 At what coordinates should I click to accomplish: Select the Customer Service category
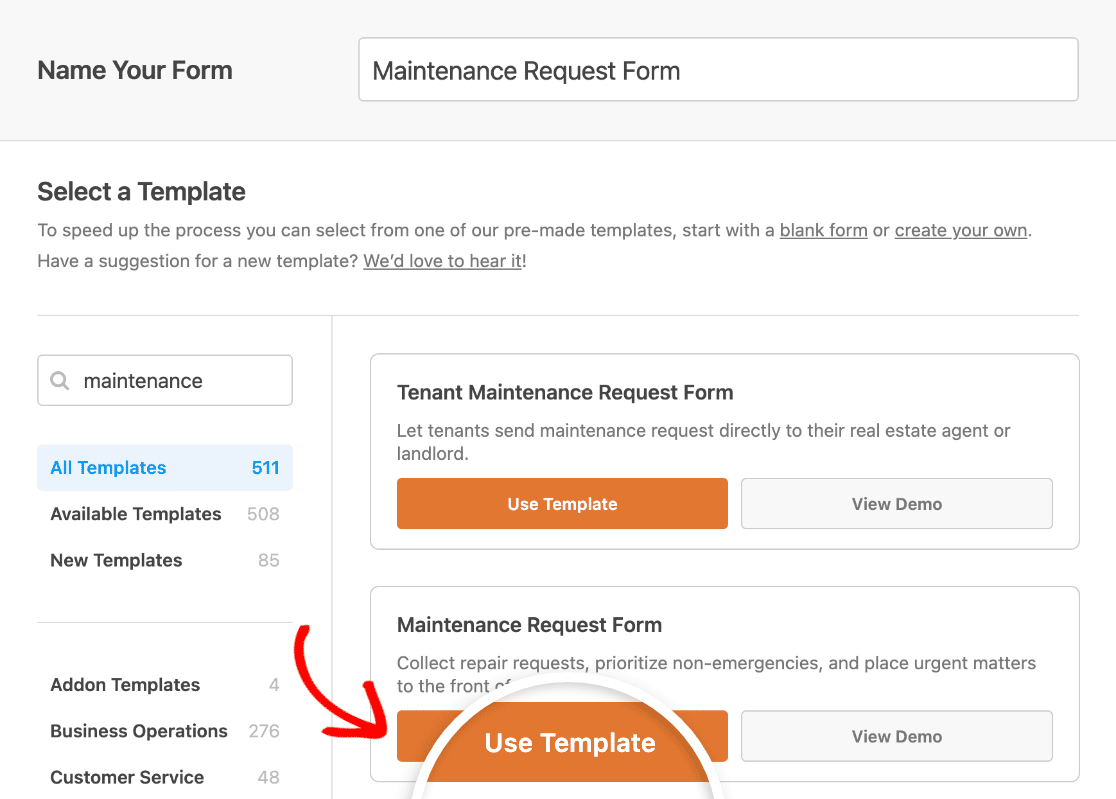[x=164, y=777]
